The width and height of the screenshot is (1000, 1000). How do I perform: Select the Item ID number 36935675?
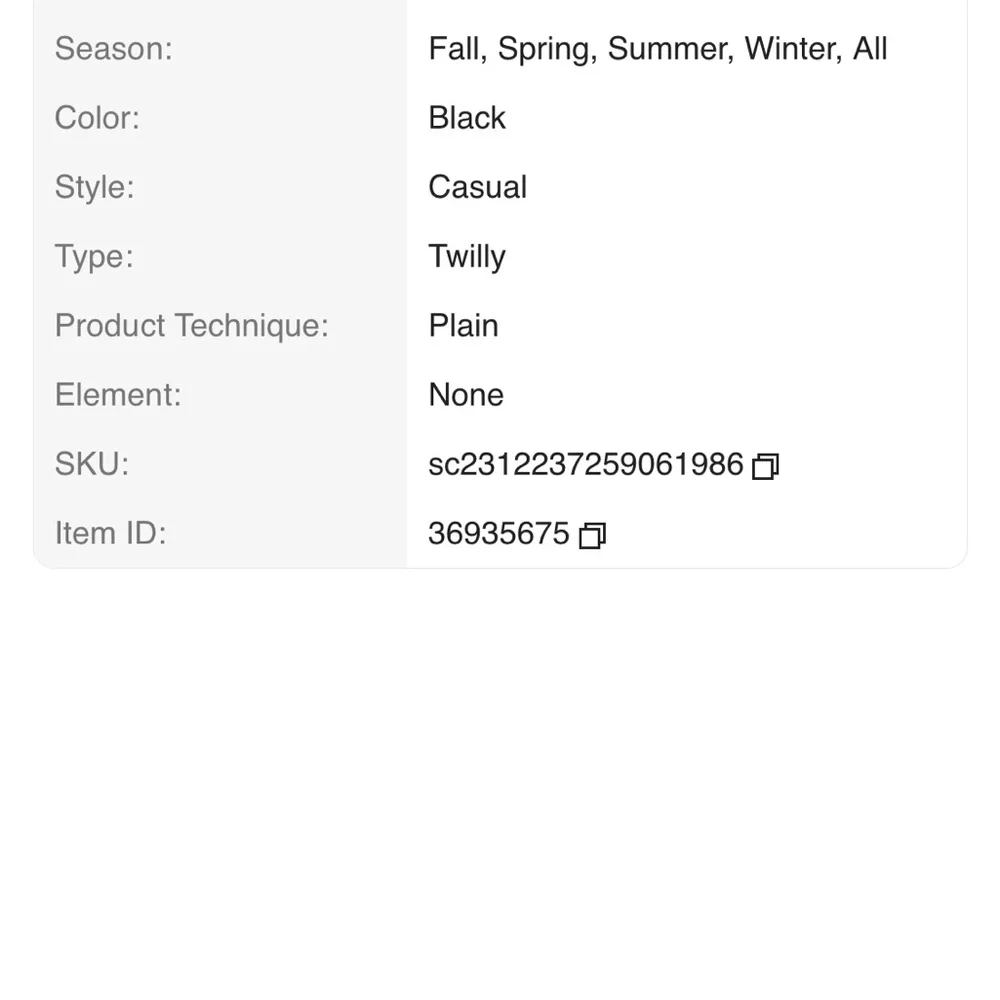tap(499, 533)
